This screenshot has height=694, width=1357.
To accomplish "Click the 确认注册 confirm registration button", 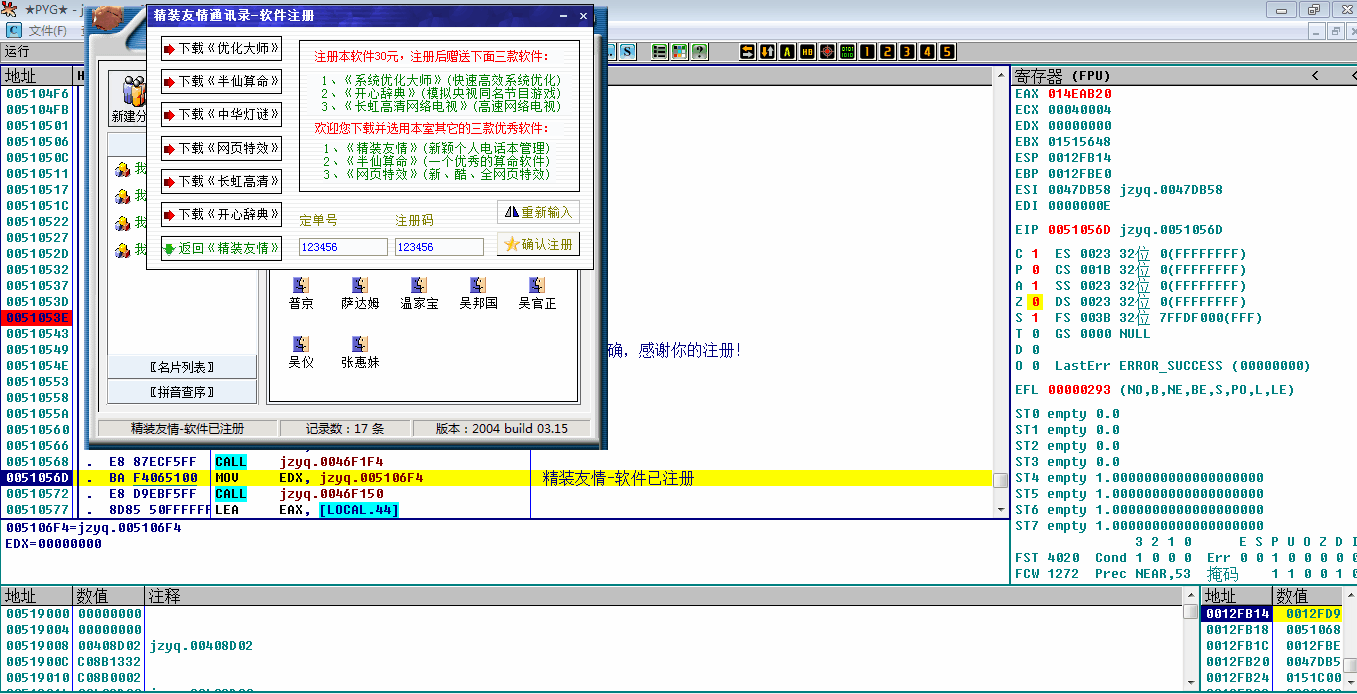I will (x=538, y=244).
